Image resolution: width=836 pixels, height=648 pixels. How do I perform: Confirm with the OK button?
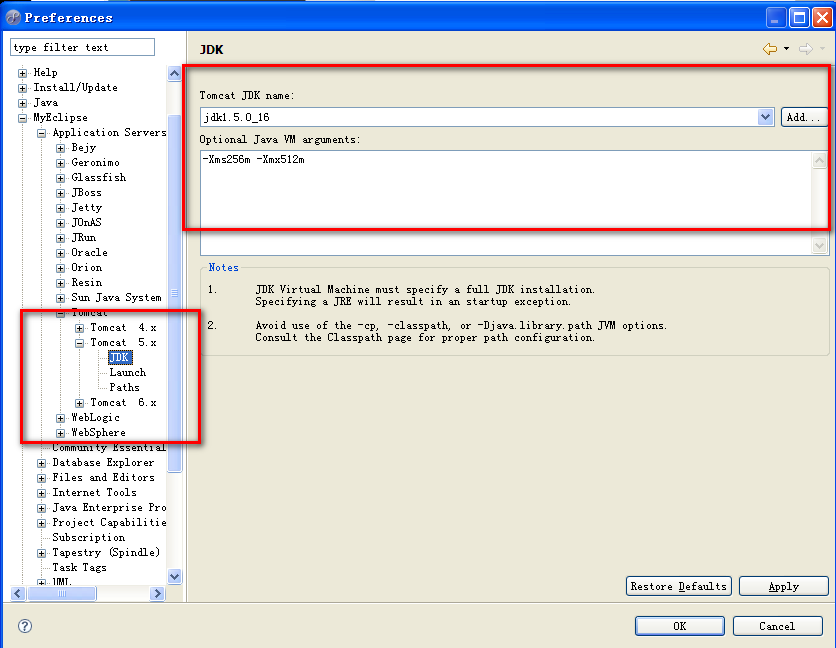point(679,626)
